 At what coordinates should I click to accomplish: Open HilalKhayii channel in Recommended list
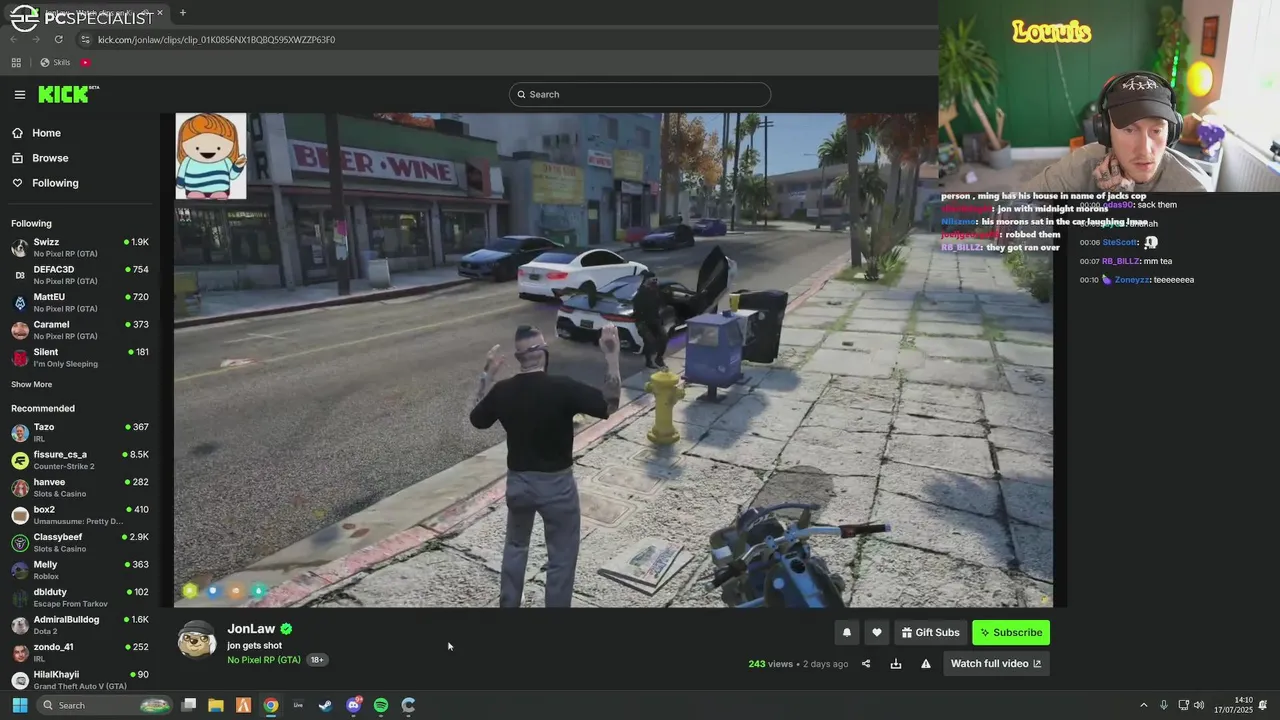click(80, 680)
